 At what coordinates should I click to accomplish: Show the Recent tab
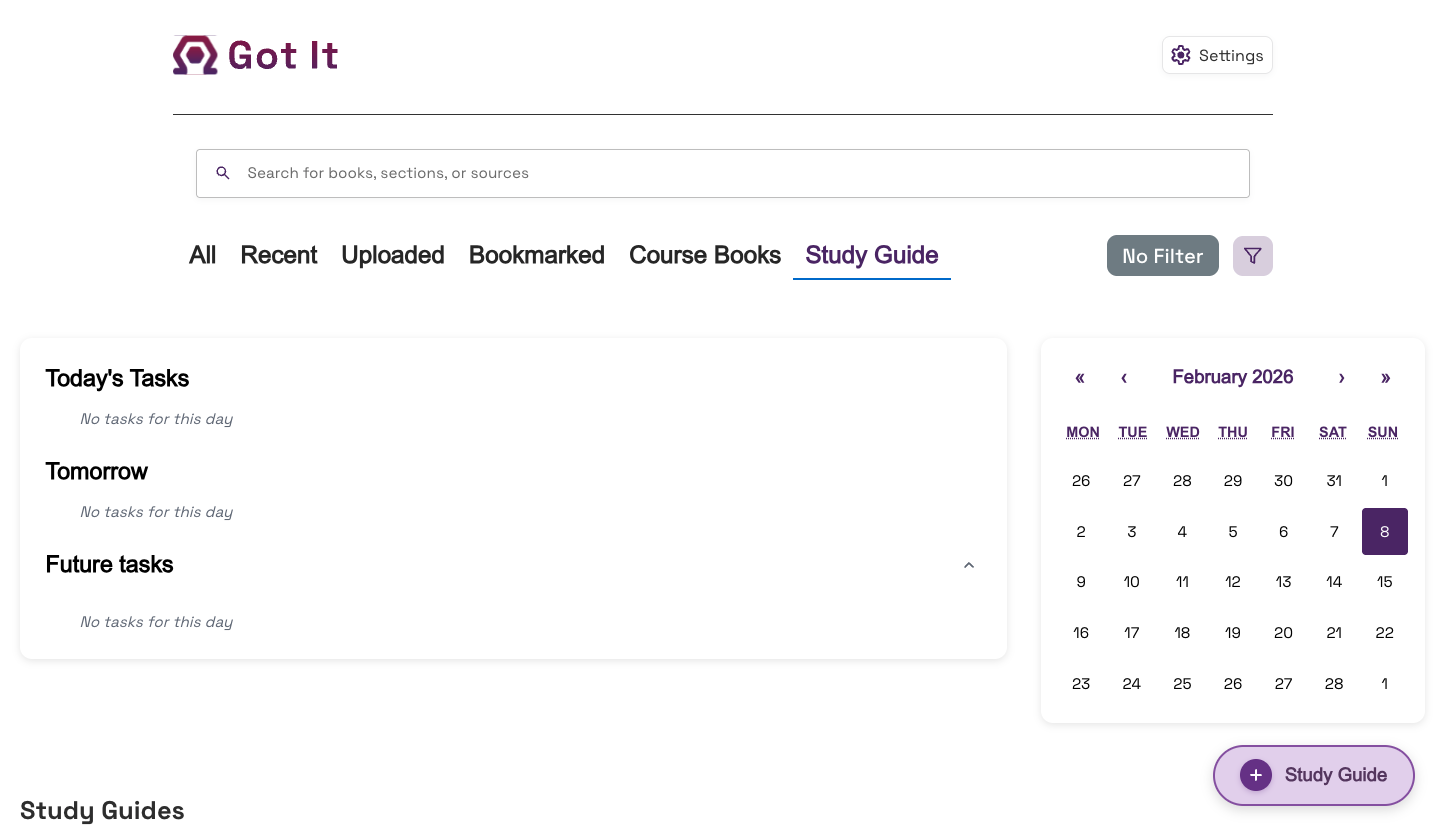(x=278, y=255)
